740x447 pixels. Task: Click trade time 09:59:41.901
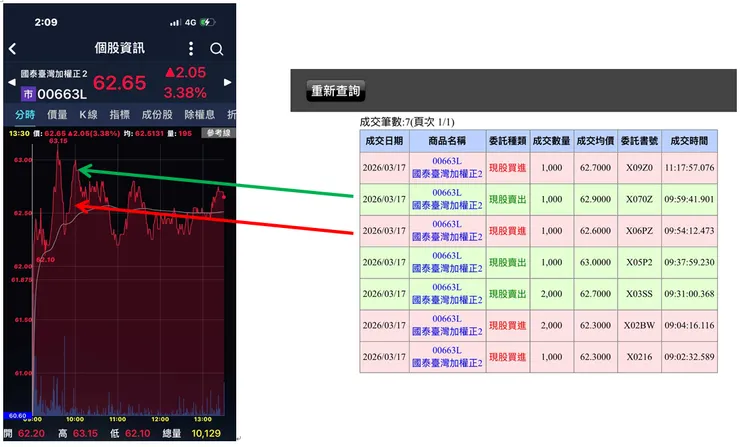(x=690, y=199)
